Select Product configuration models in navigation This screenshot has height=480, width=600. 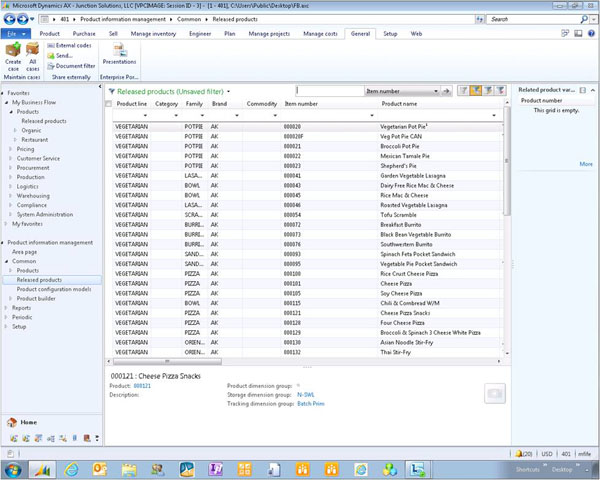(x=53, y=289)
